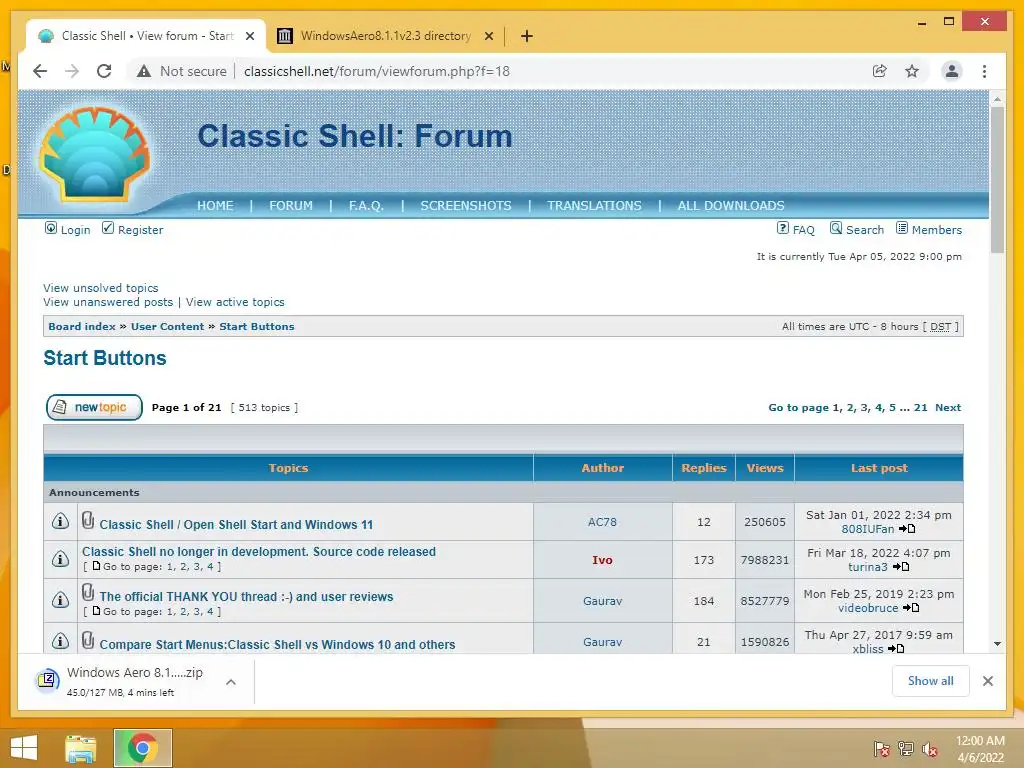1024x768 pixels.
Task: Open the F.A.Q. menu item
Action: pos(366,206)
